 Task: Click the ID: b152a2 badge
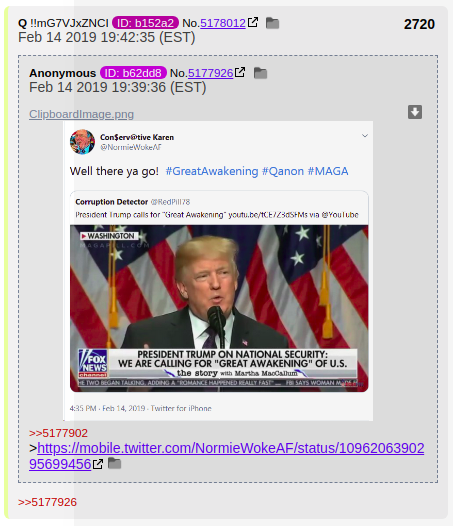pyautogui.click(x=145, y=23)
